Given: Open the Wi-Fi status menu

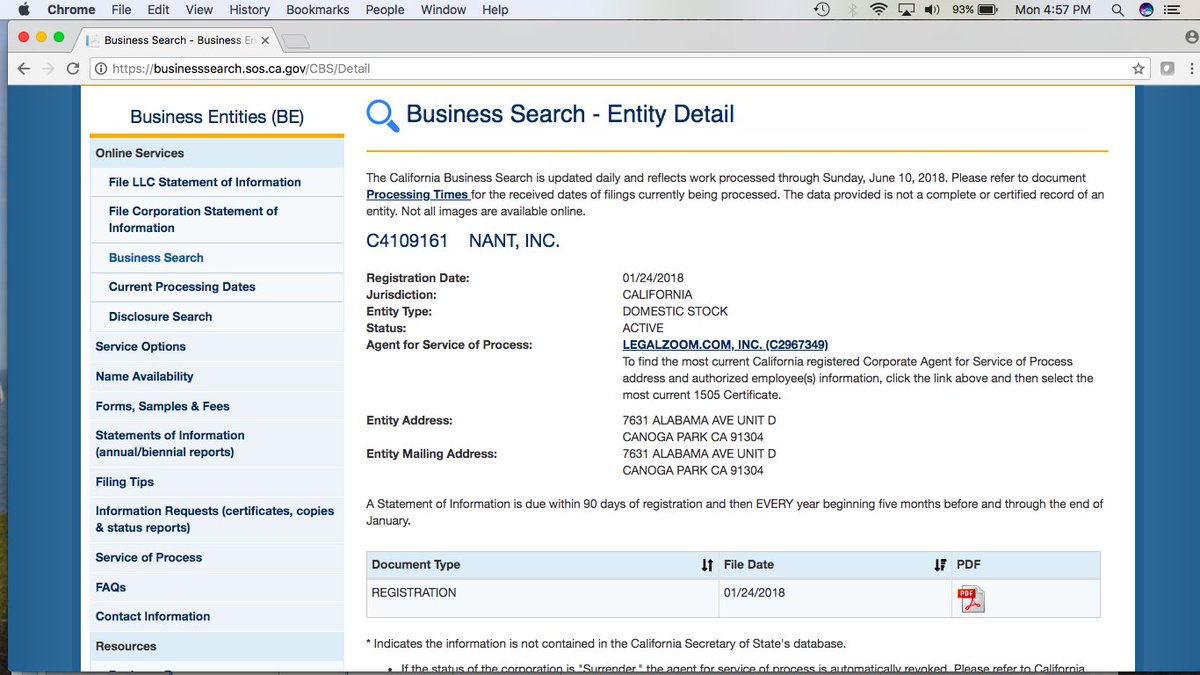Looking at the screenshot, I should (x=879, y=10).
